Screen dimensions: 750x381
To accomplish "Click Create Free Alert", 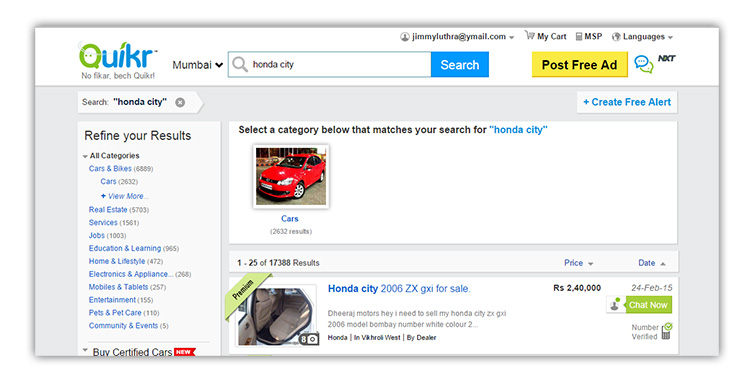I will 627,102.
